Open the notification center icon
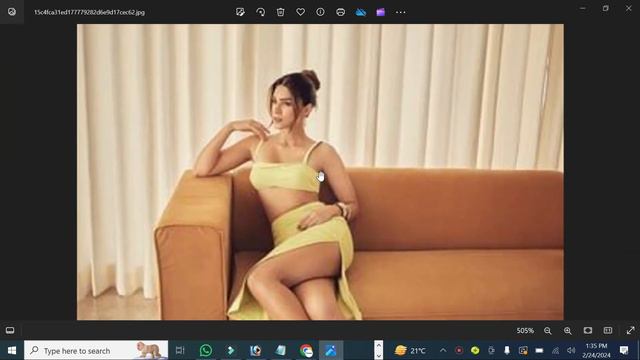Image resolution: width=640 pixels, height=360 pixels. click(624, 350)
